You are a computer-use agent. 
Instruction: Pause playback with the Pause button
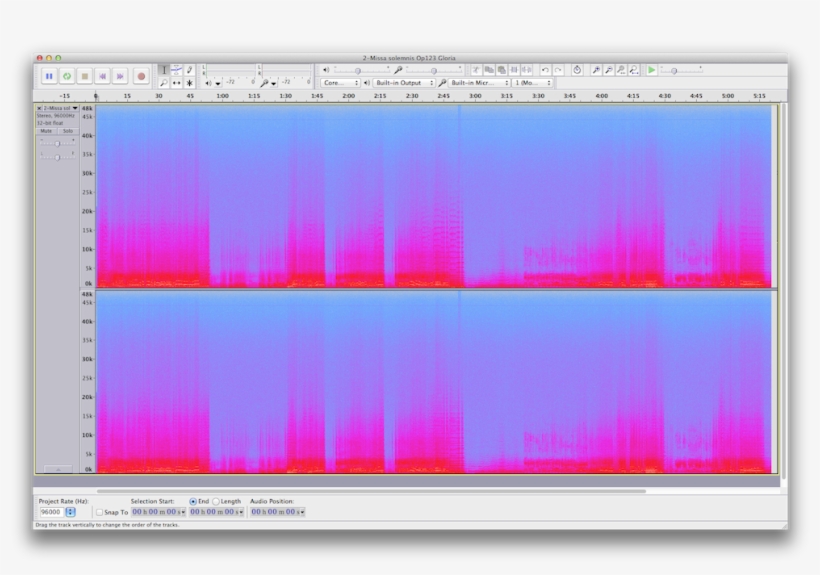pos(49,76)
